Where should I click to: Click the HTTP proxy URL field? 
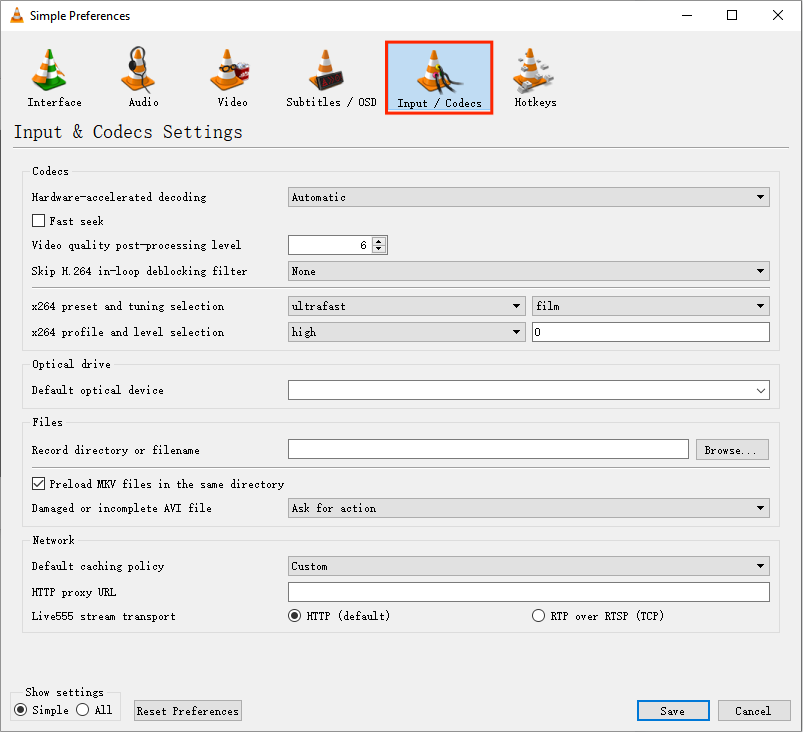[x=529, y=592]
